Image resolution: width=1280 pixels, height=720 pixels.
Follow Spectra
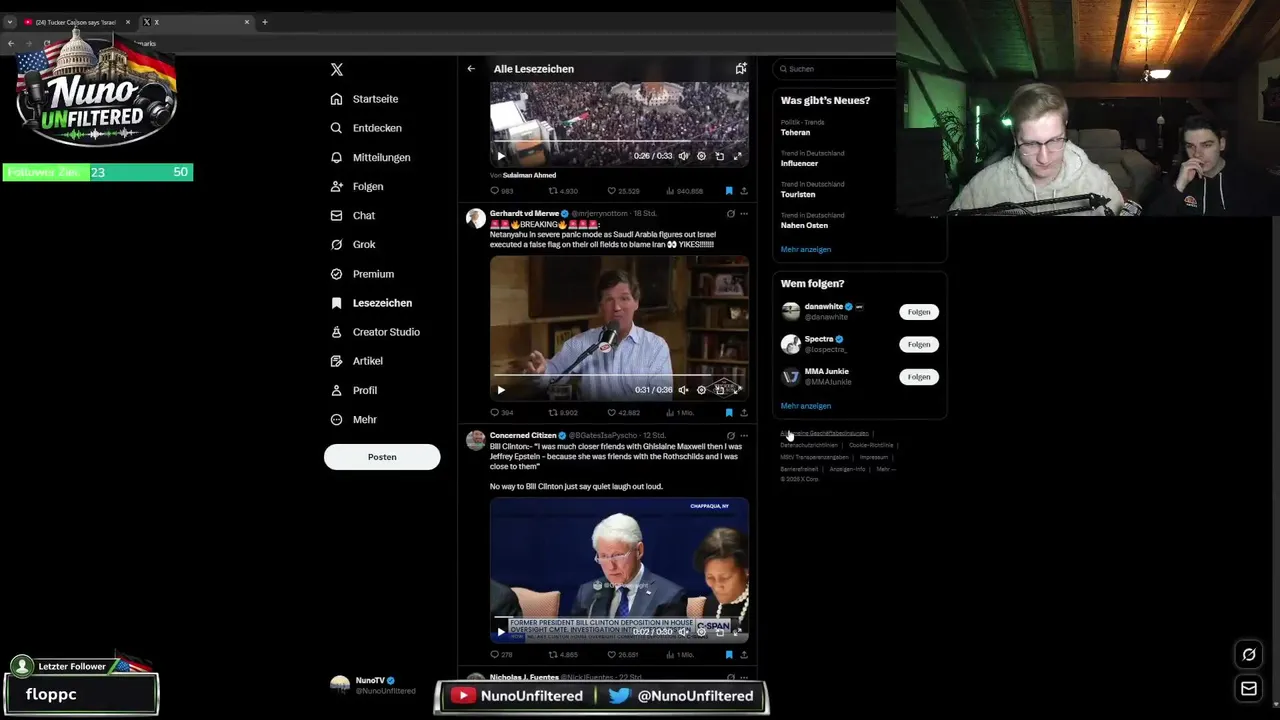pyautogui.click(x=919, y=344)
